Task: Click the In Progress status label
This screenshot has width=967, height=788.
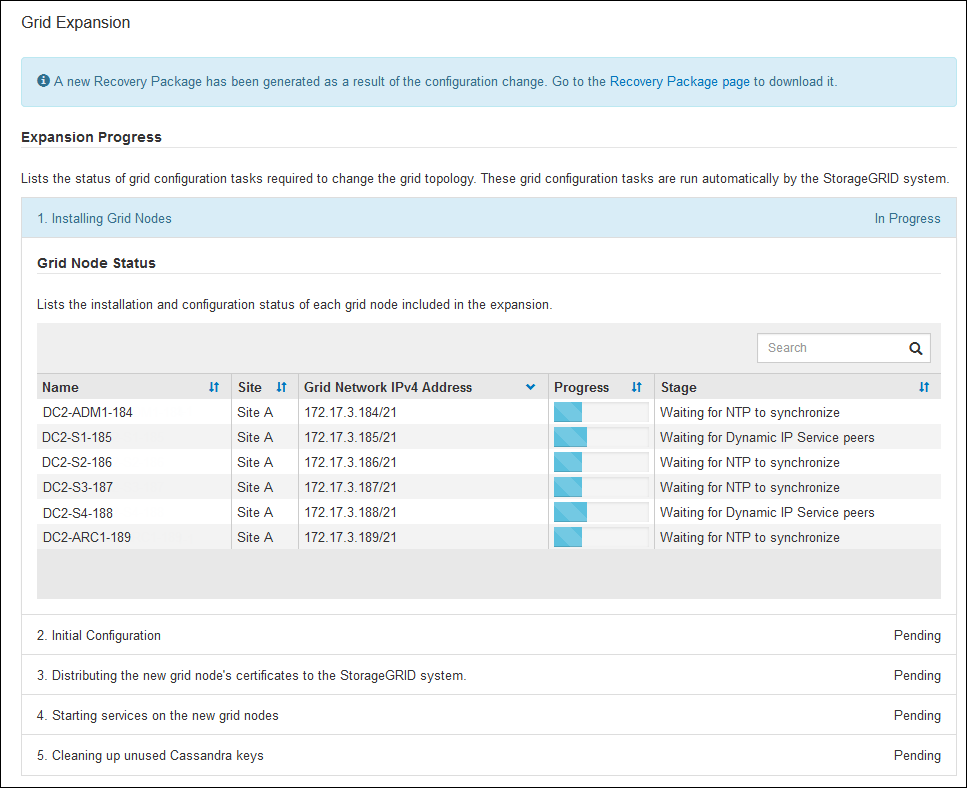Action: (x=907, y=218)
